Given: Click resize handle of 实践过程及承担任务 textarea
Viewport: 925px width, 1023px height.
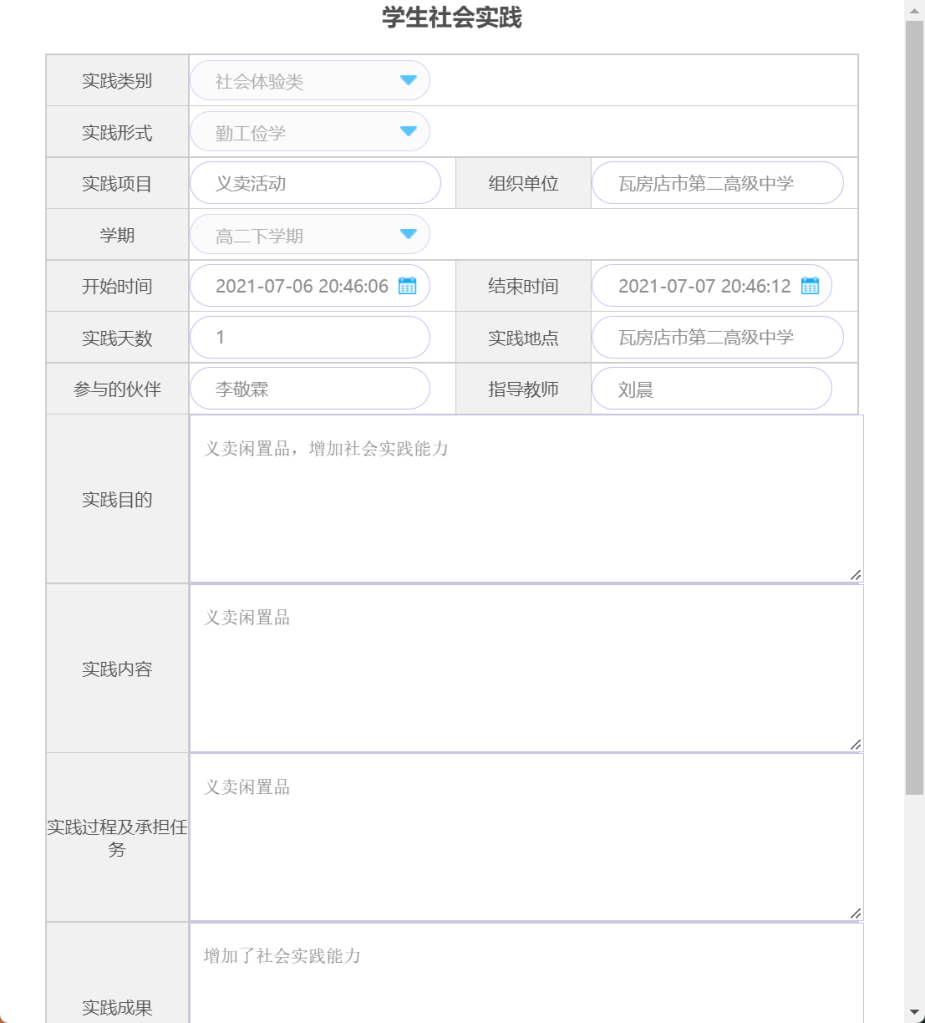Looking at the screenshot, I should (855, 913).
